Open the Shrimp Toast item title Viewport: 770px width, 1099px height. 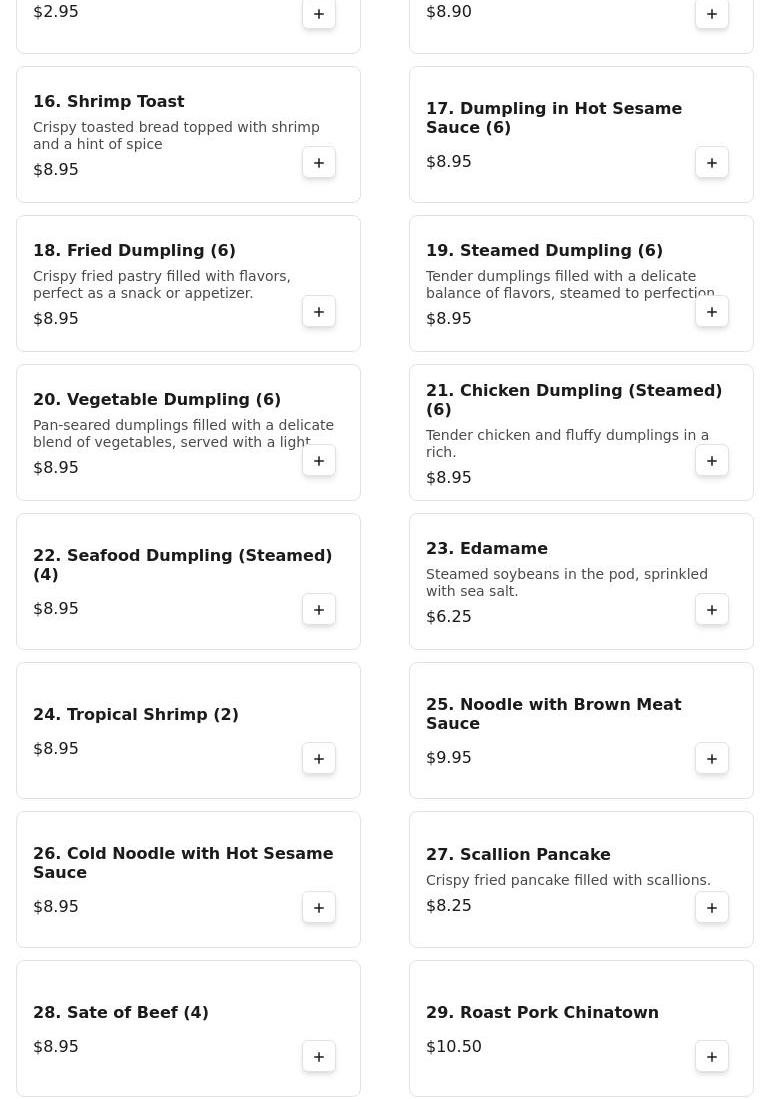pyautogui.click(x=109, y=102)
